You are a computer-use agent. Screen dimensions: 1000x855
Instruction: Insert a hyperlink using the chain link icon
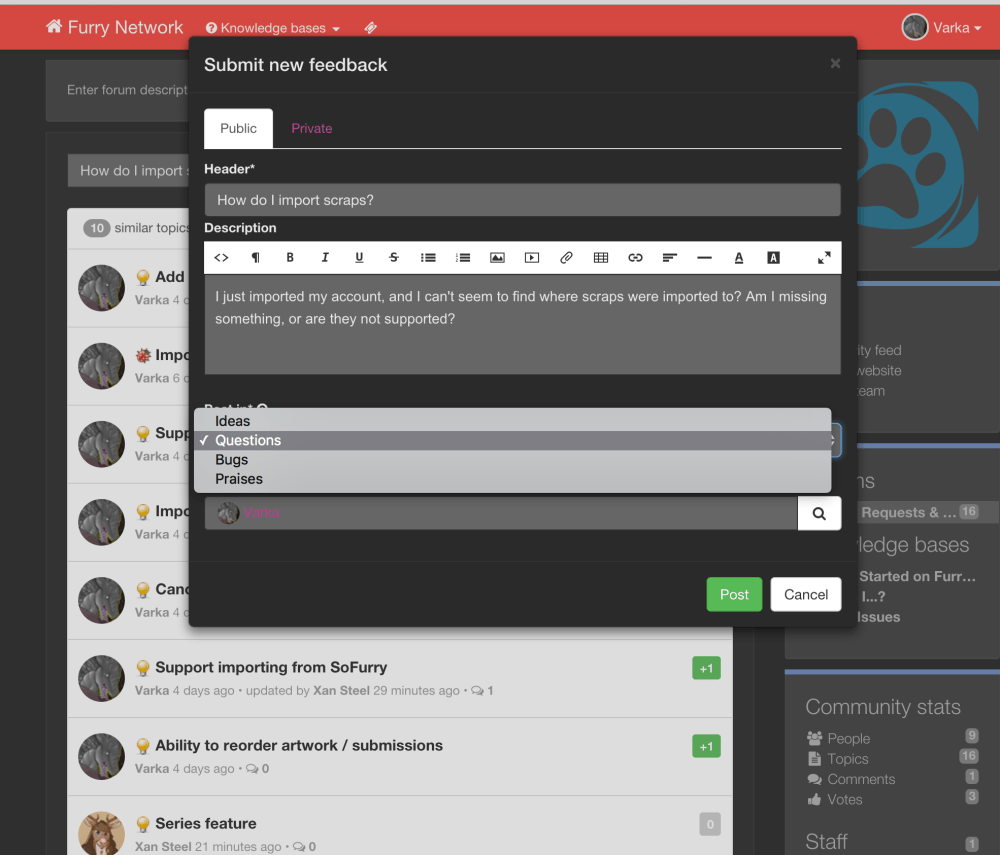(x=635, y=257)
